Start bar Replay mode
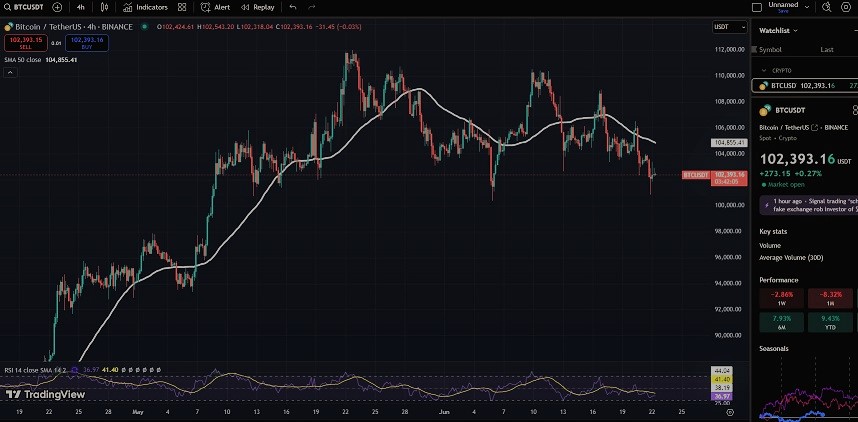 [258, 7]
